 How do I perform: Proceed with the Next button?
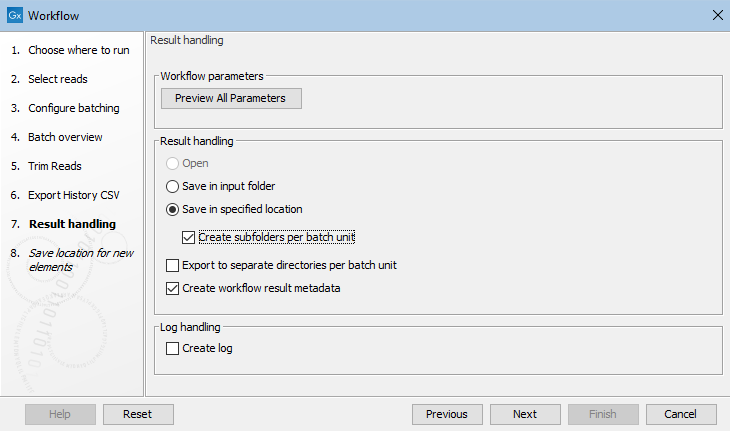coord(524,414)
